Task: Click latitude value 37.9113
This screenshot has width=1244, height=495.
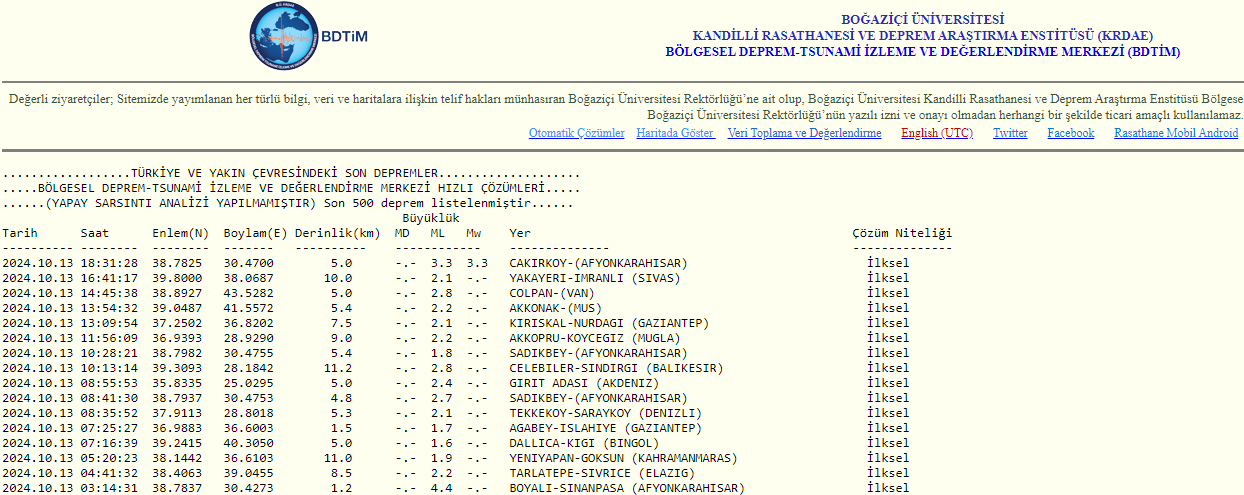Action: pos(177,413)
